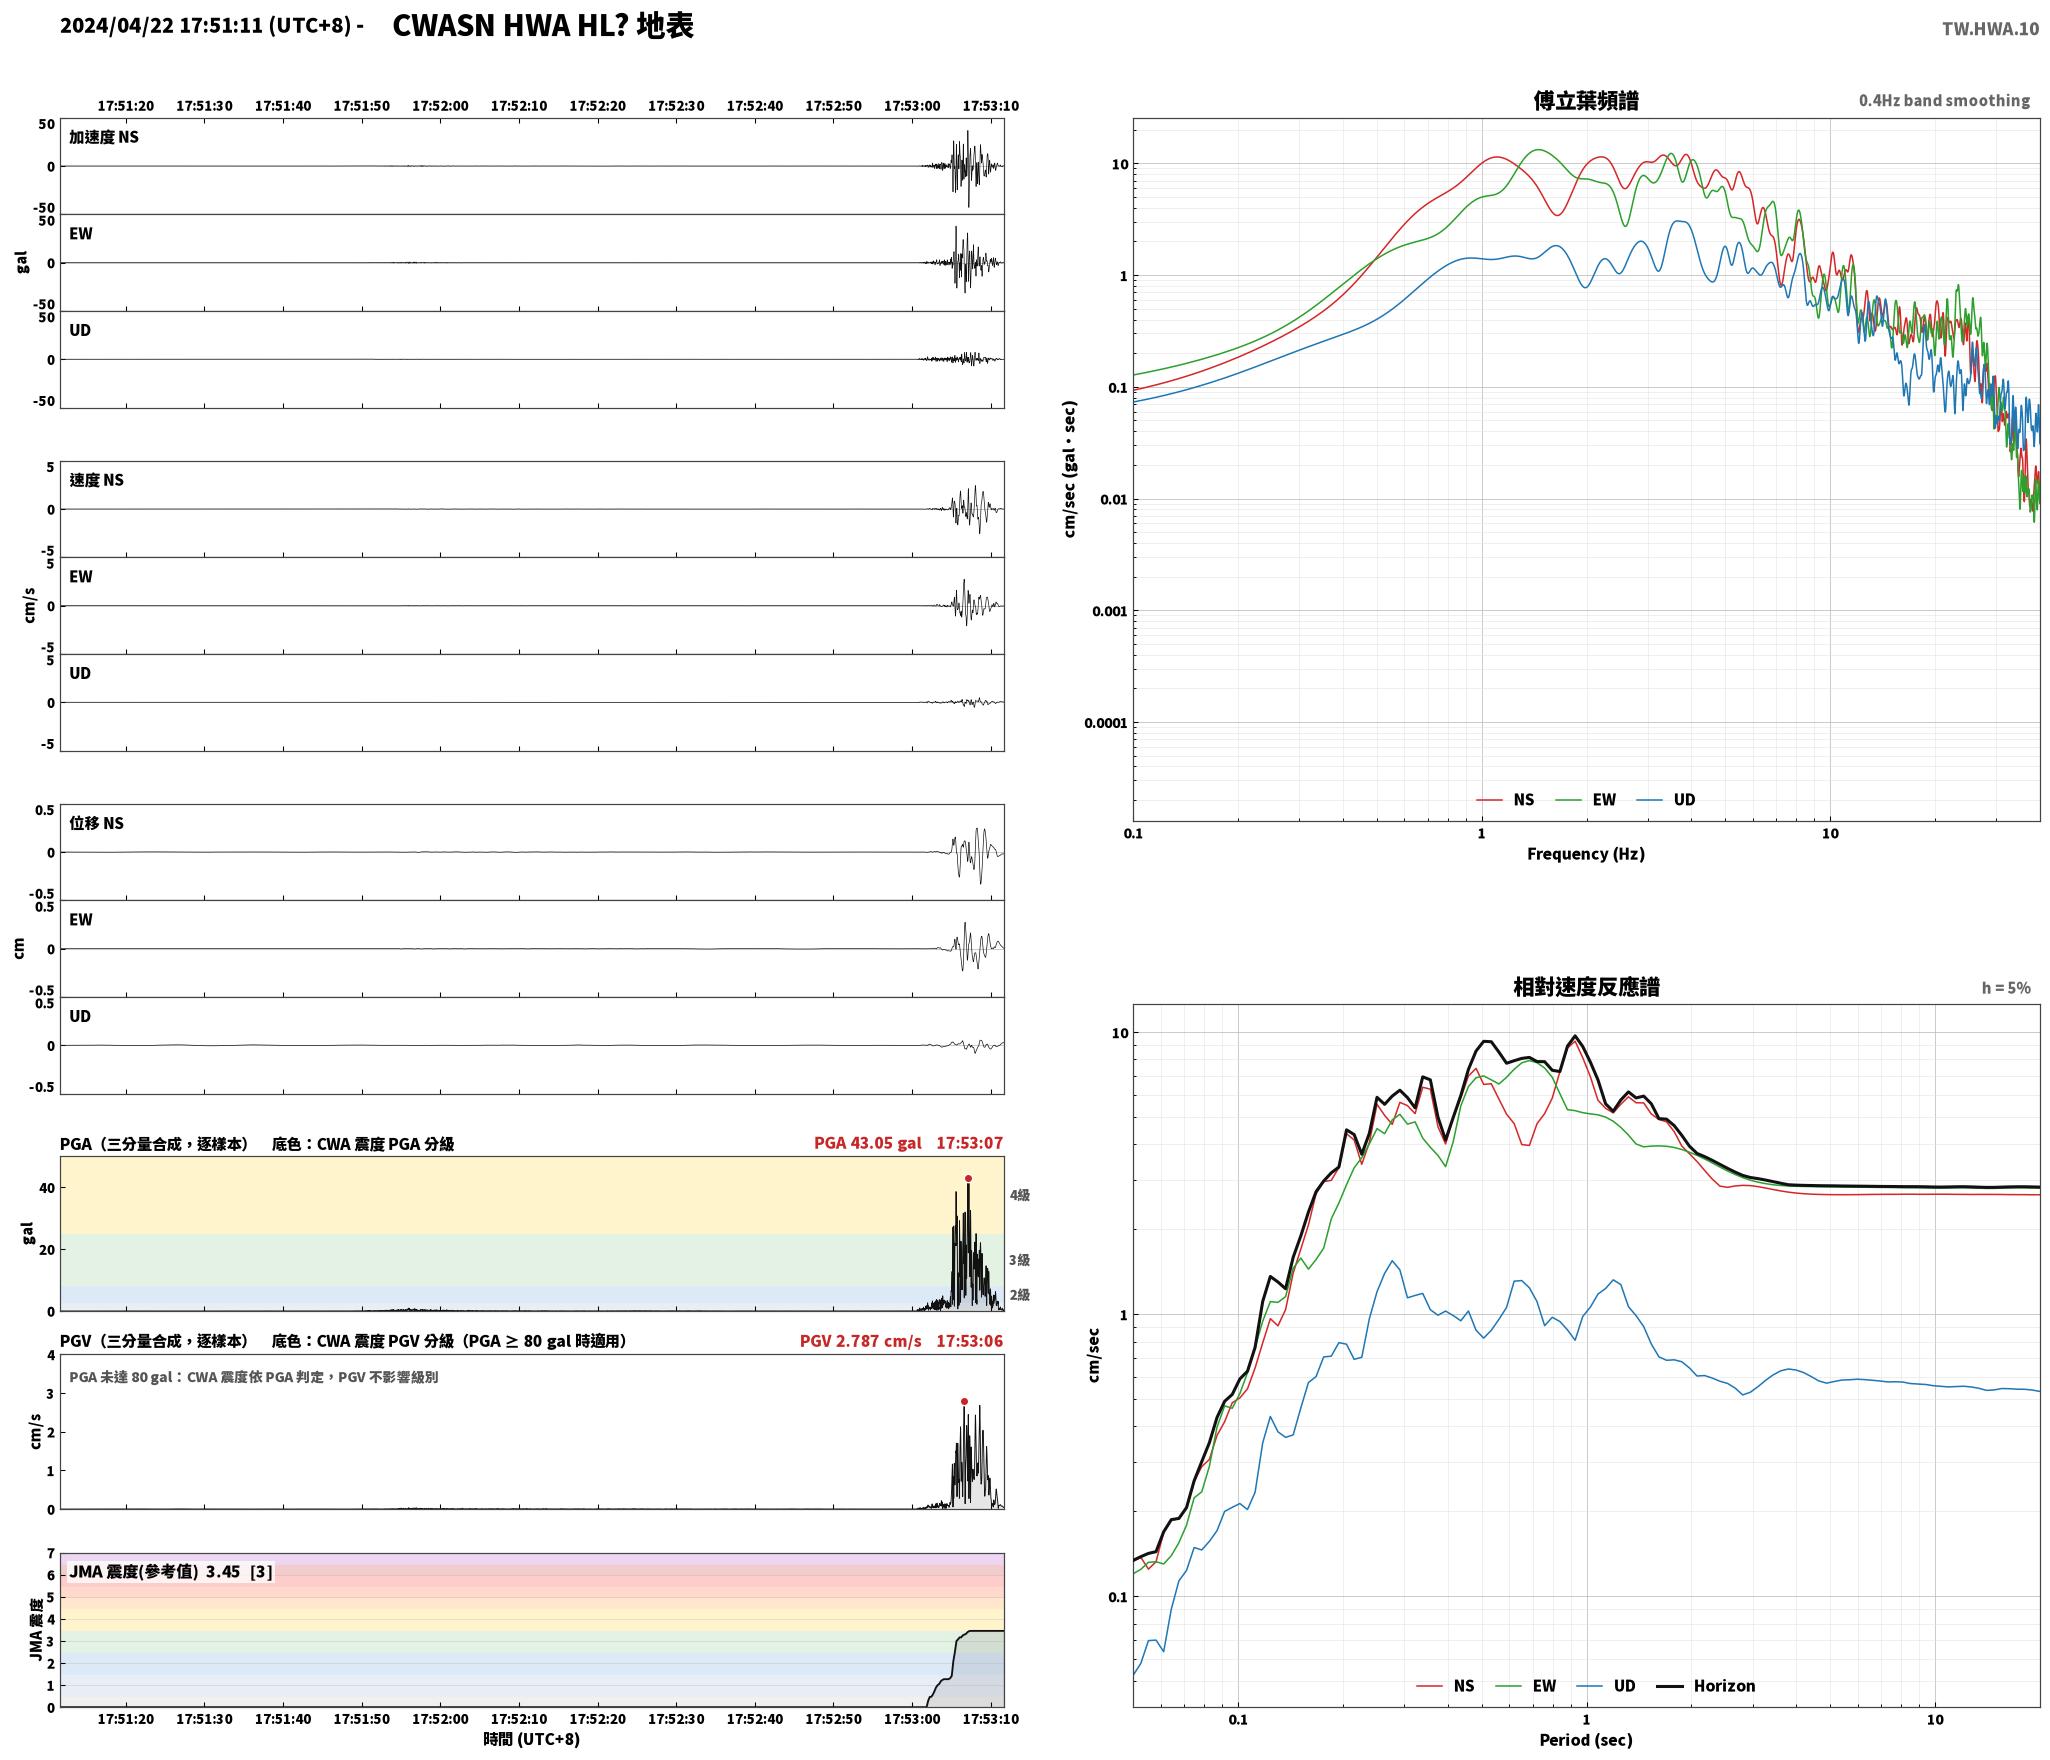
Task: Click the CWASN HWA HL? 地表 title
Action: pos(543,25)
